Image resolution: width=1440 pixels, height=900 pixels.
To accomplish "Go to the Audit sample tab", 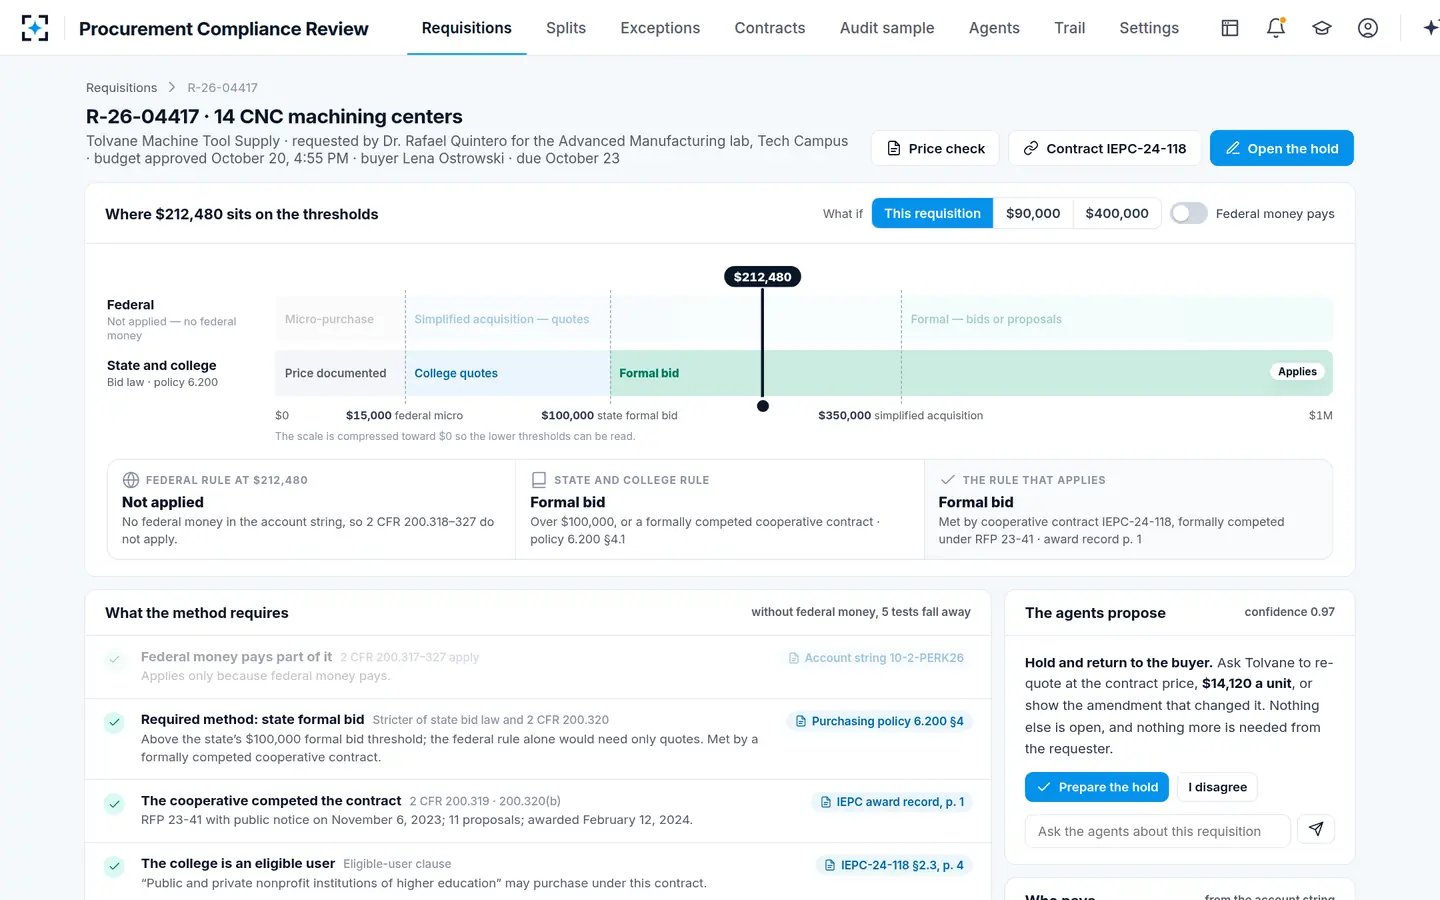I will (887, 28).
